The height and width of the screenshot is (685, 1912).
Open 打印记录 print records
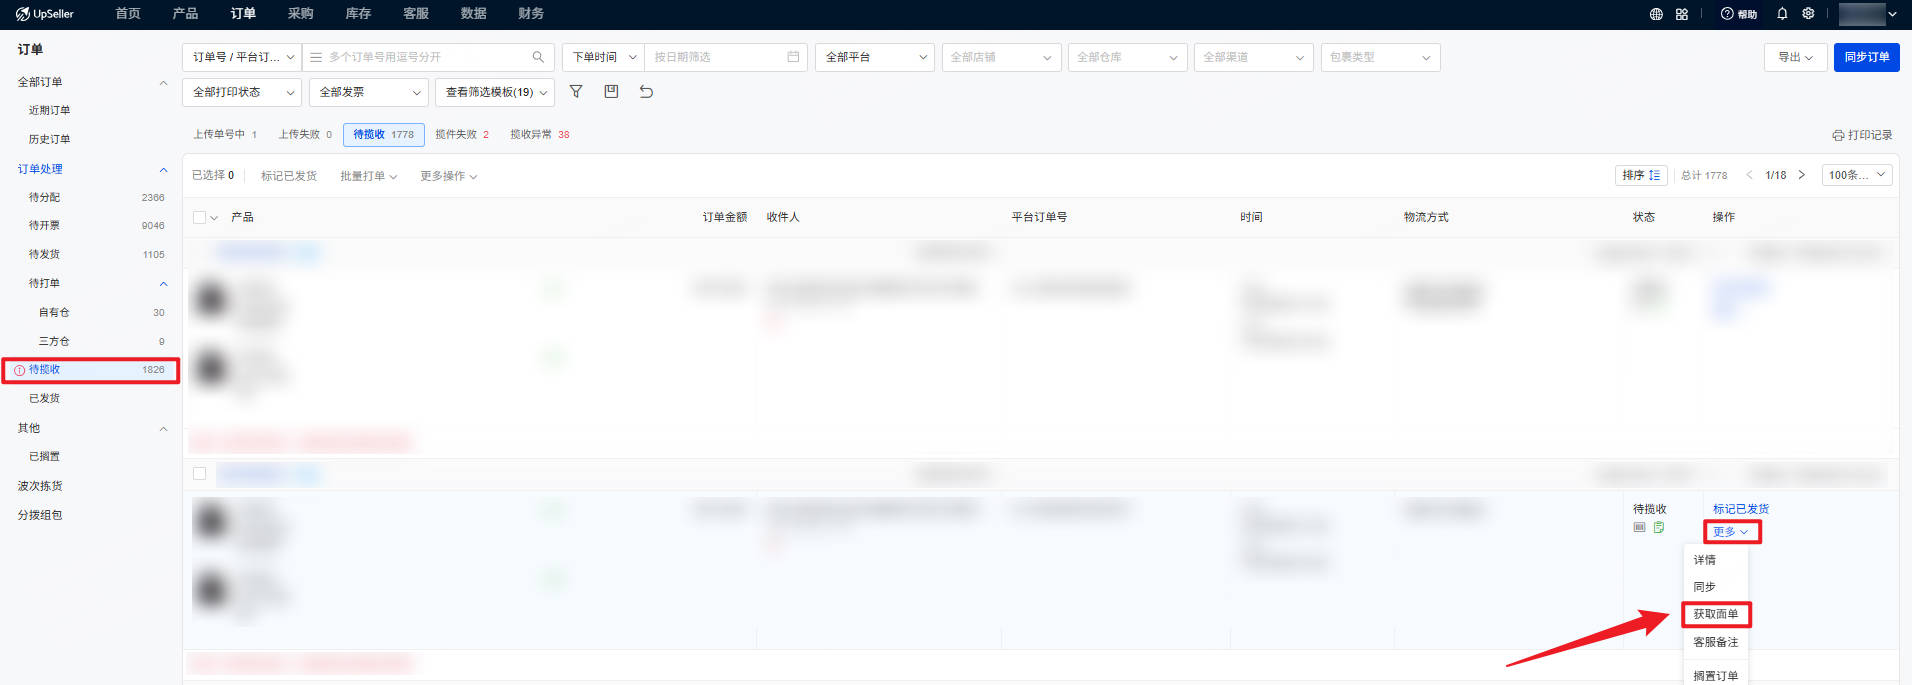click(1862, 135)
